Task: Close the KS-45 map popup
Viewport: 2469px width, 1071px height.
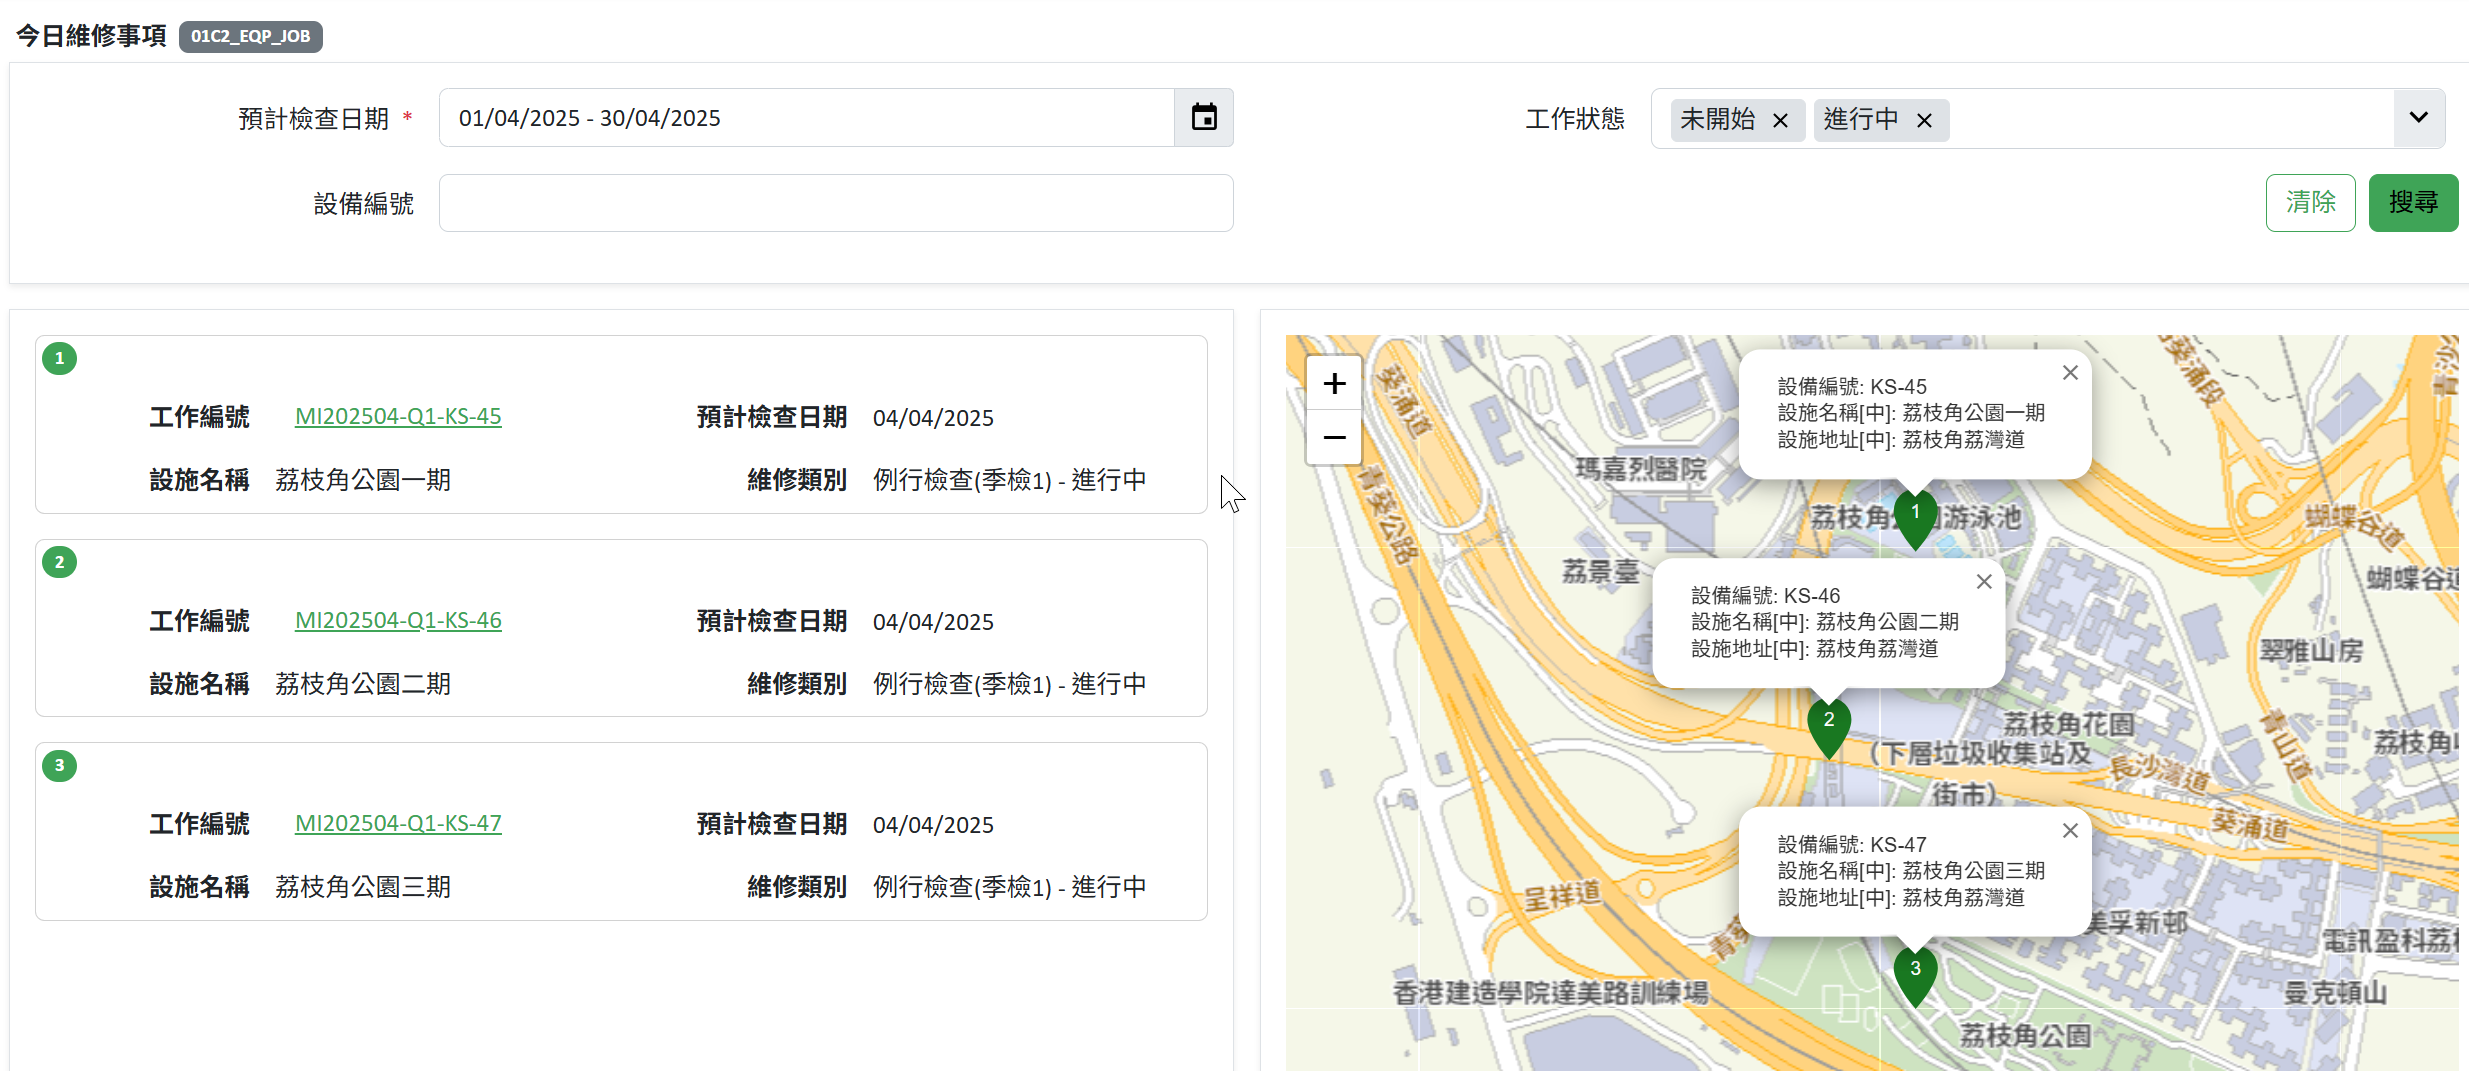Action: (2070, 373)
